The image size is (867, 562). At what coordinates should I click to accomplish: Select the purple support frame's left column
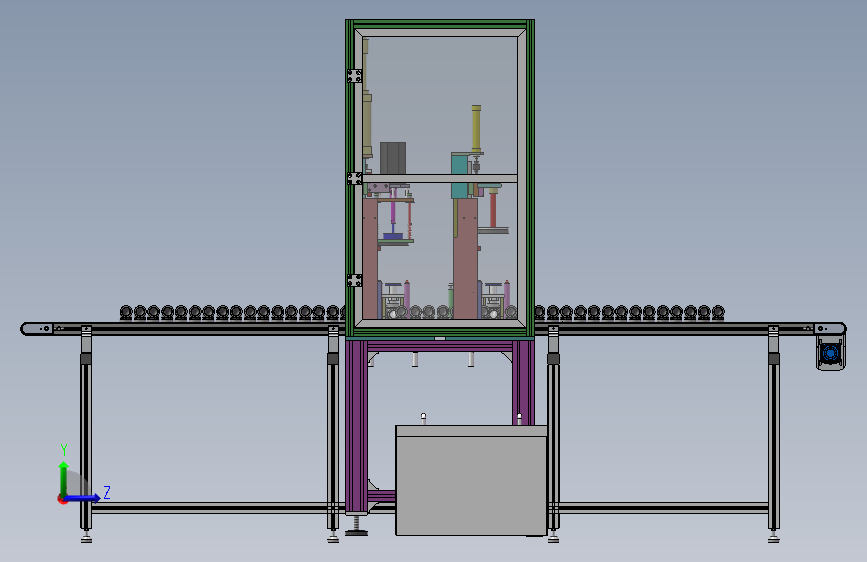[356, 426]
